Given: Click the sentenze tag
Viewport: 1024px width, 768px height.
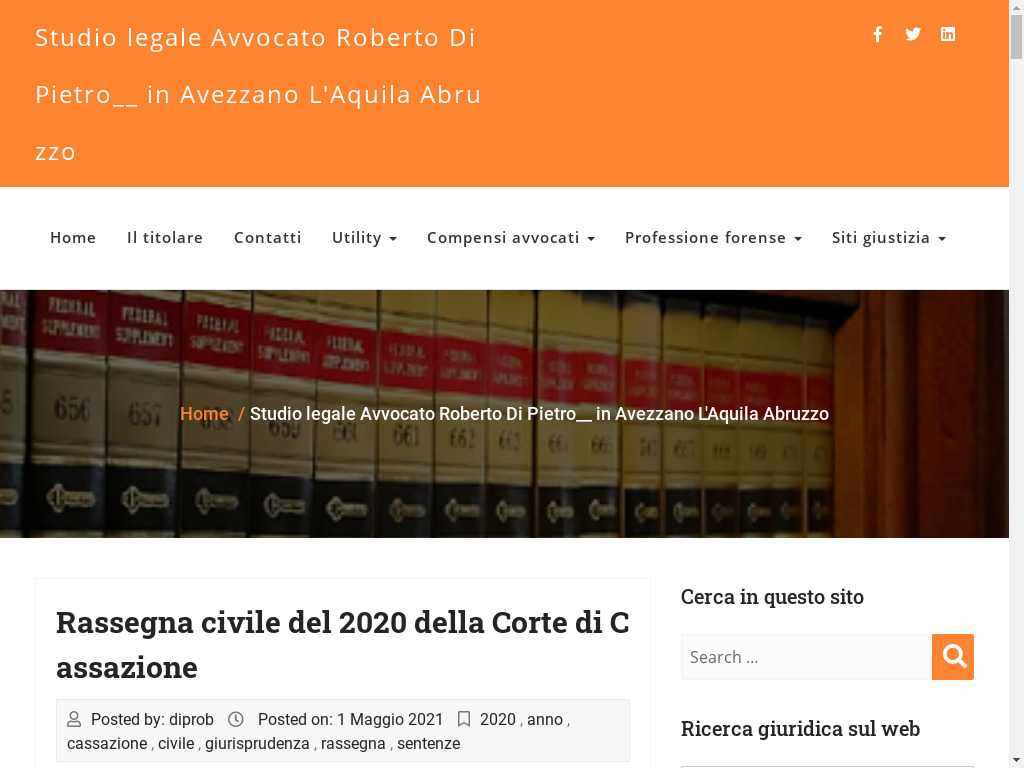Looking at the screenshot, I should coord(428,744).
